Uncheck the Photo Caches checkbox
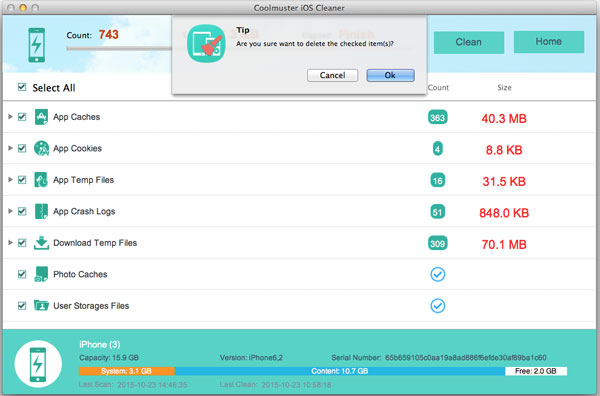This screenshot has width=600, height=396. click(22, 274)
